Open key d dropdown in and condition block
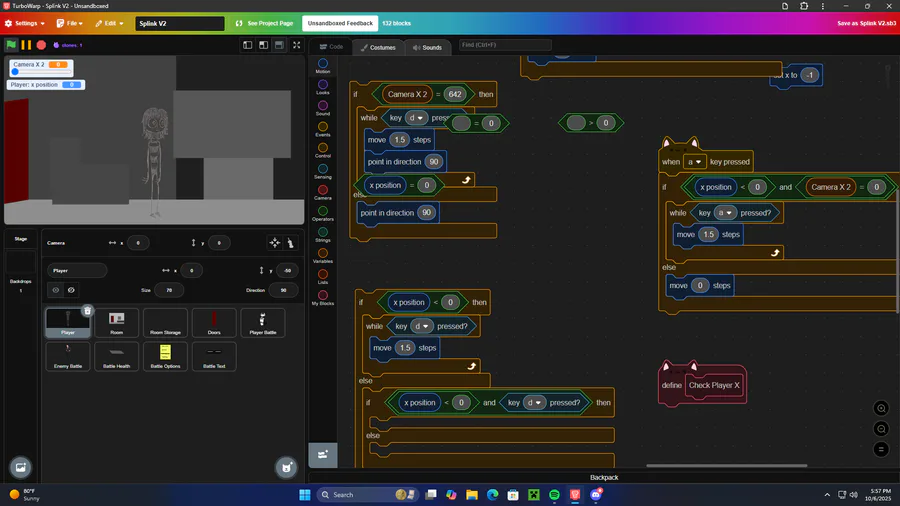This screenshot has height=506, width=900. coord(534,403)
